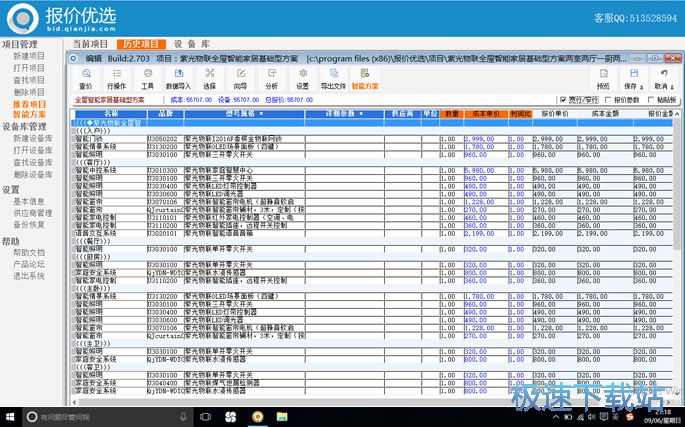Open the dropdown arrow beside 取消

tap(673, 87)
